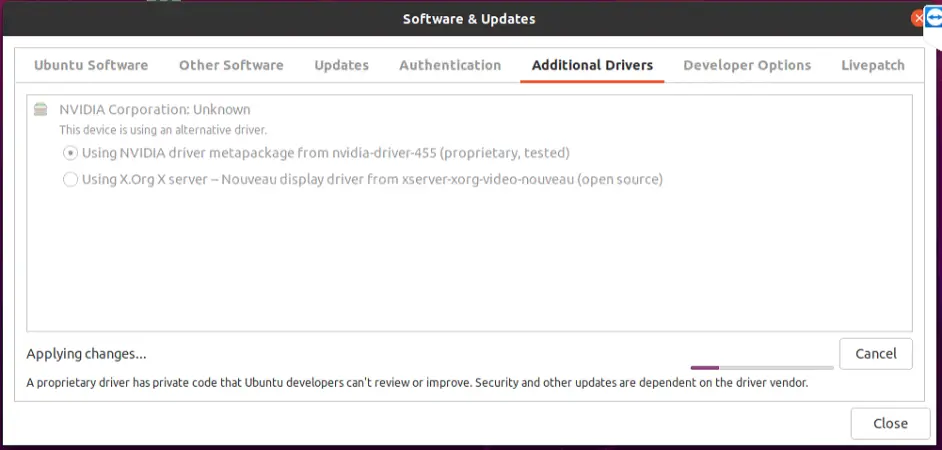The height and width of the screenshot is (450, 942).
Task: Open the Authentication tab
Action: pos(450,65)
